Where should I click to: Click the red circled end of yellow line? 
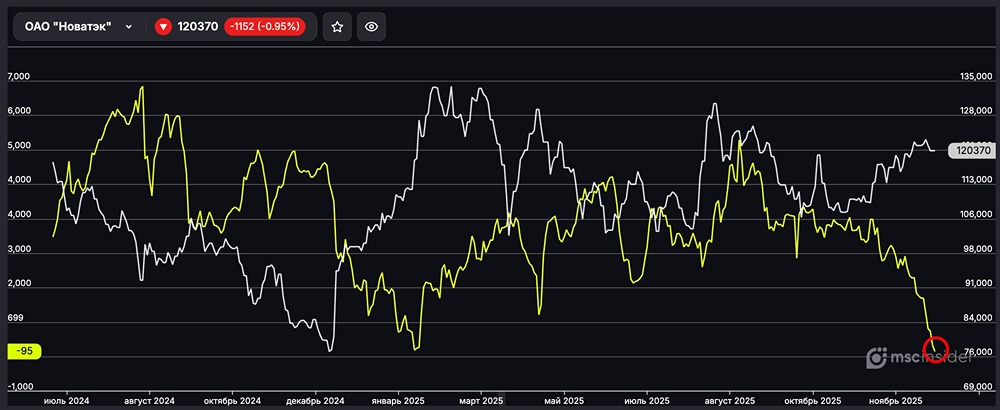[x=938, y=348]
